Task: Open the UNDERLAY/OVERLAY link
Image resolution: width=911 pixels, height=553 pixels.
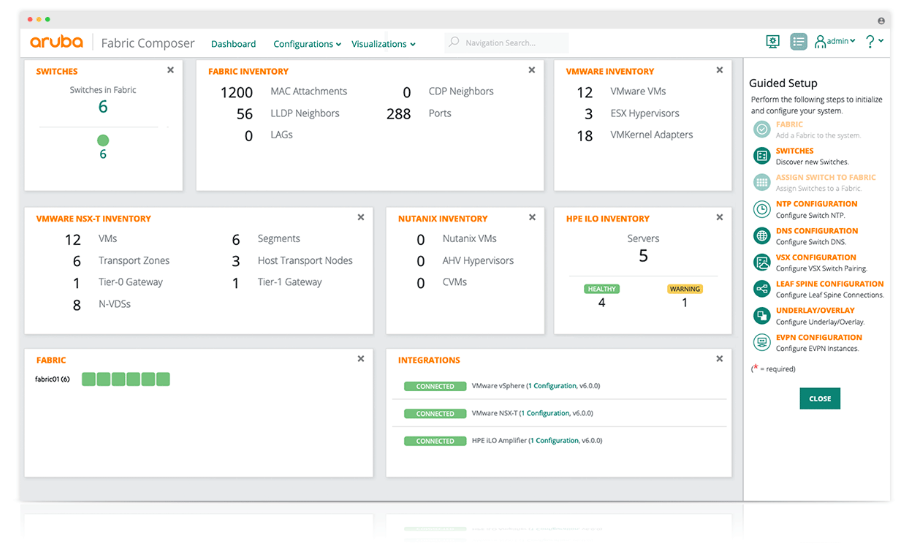Action: (x=815, y=310)
